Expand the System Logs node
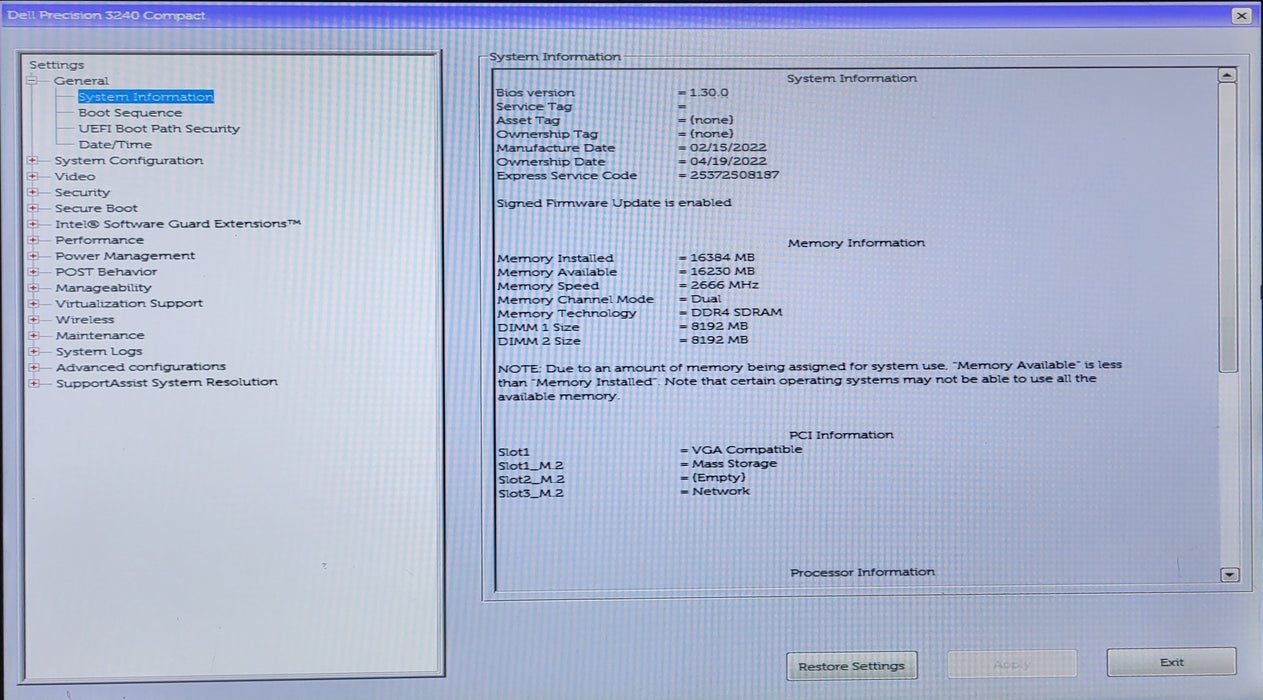The image size is (1263, 700). (x=33, y=352)
